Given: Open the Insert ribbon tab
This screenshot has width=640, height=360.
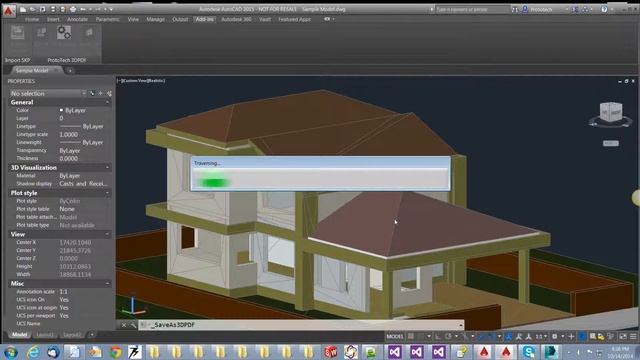Looking at the screenshot, I should click(53, 19).
